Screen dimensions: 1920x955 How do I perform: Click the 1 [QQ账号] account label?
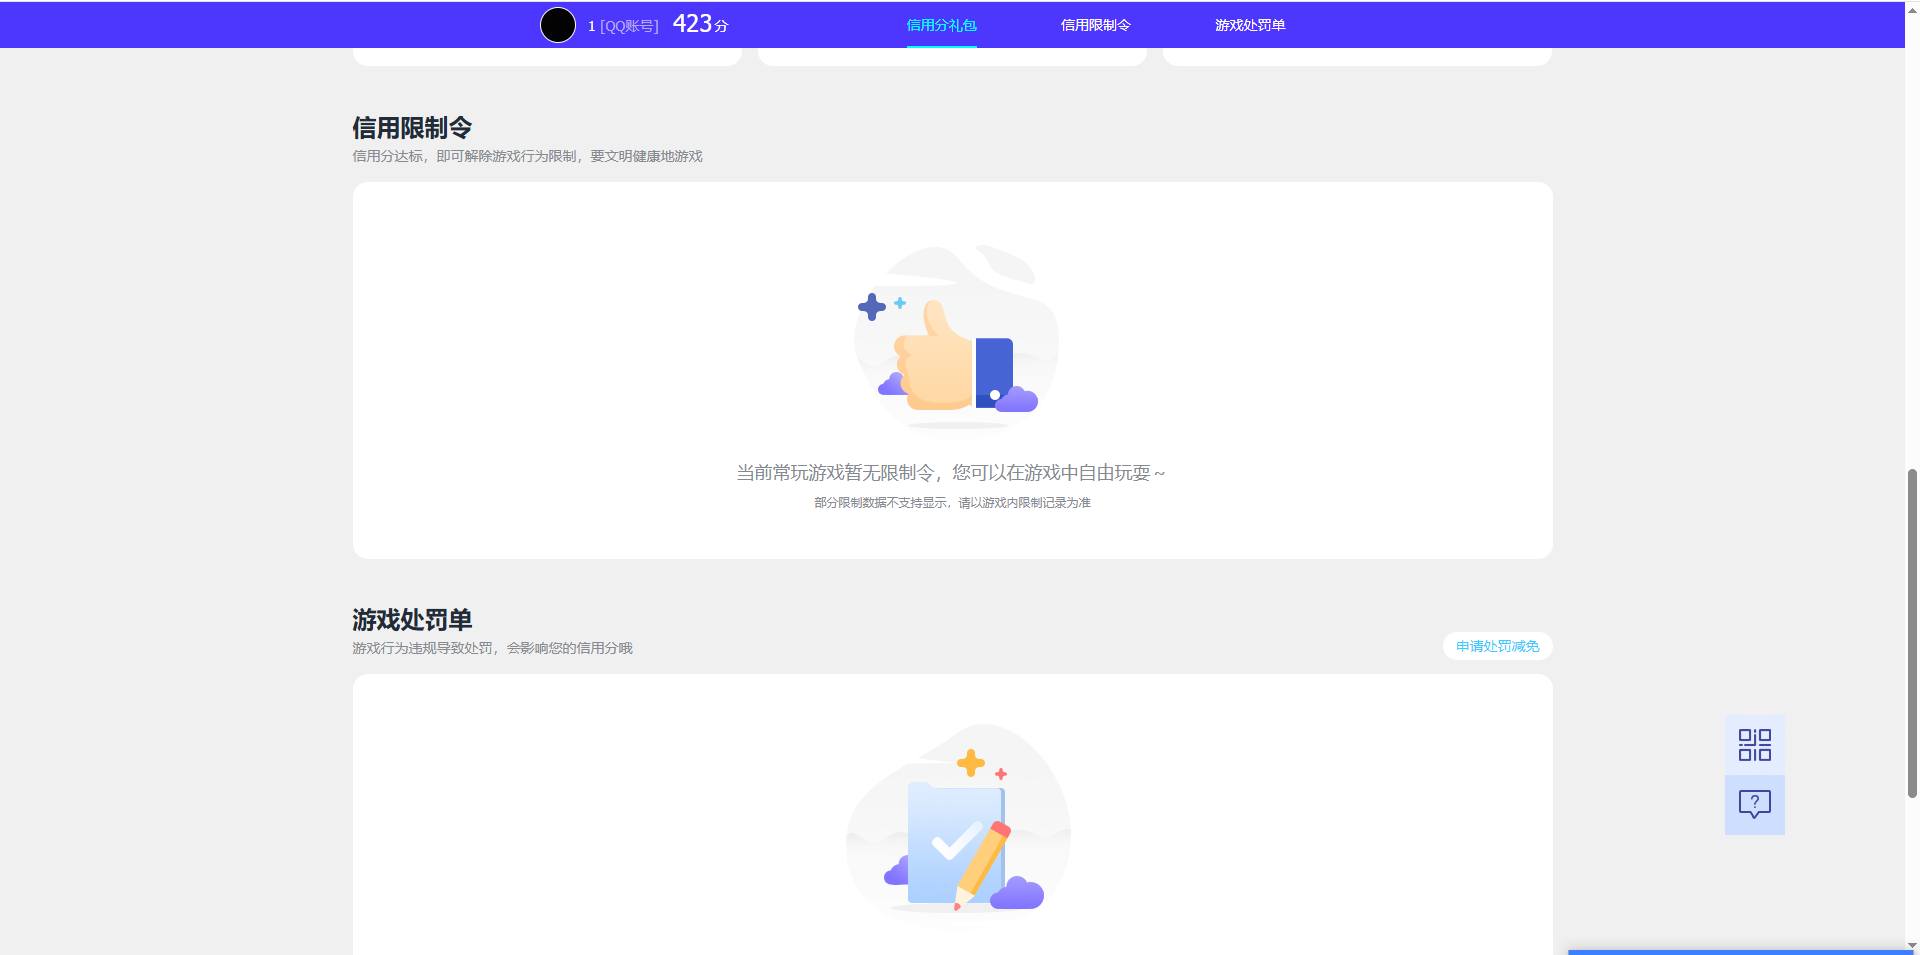[623, 26]
